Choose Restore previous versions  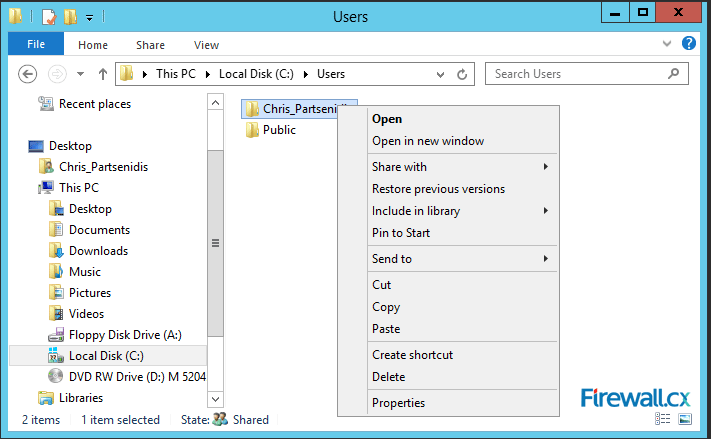coord(463,189)
